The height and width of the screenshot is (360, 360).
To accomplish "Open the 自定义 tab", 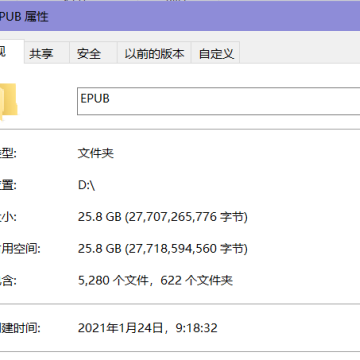I will point(216,53).
